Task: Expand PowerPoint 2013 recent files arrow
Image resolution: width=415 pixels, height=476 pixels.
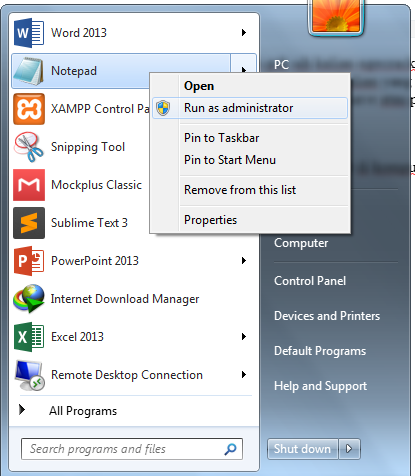Action: tap(244, 261)
